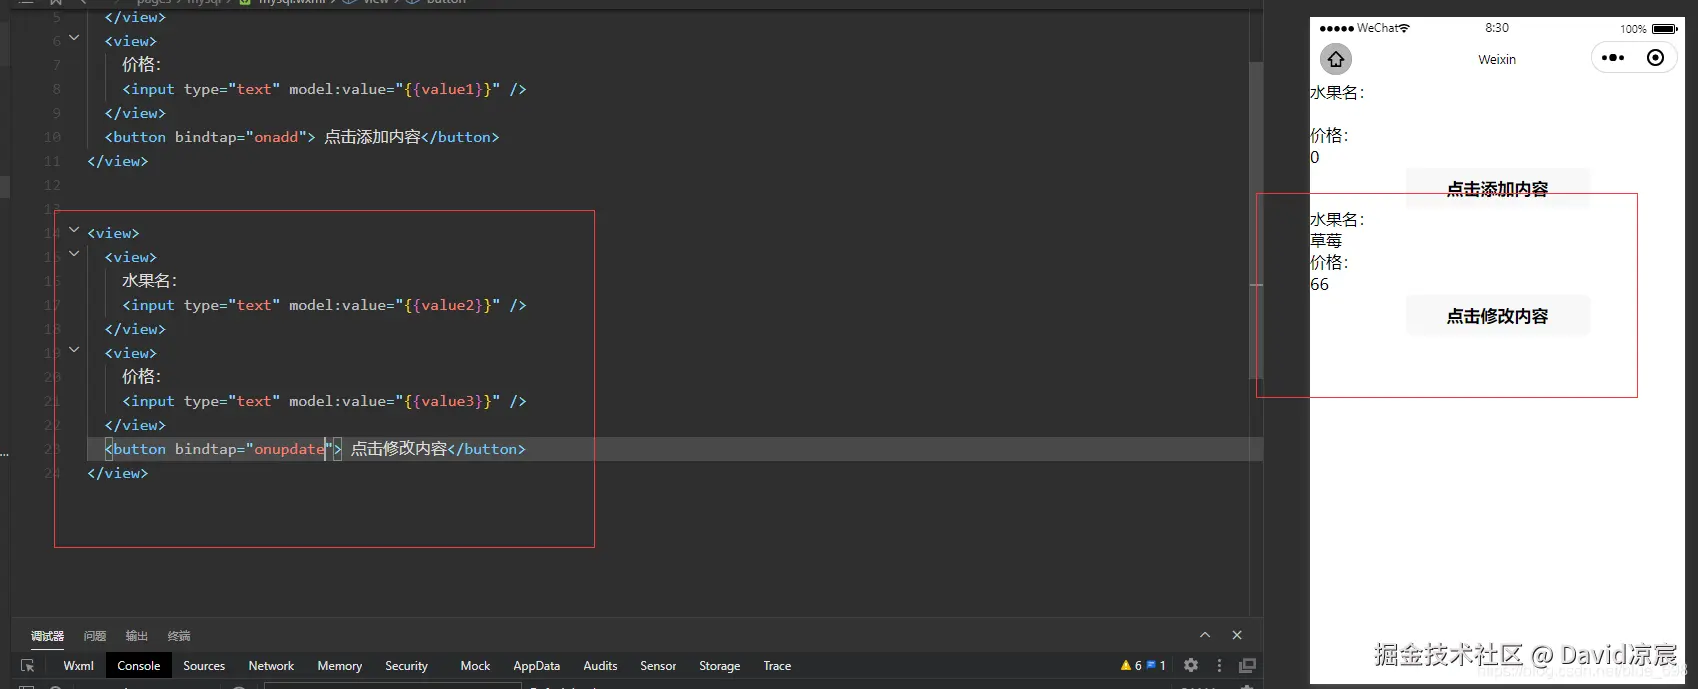Image resolution: width=1698 pixels, height=689 pixels.
Task: Click the warnings count indicator showing 6
Action: coord(1132,665)
